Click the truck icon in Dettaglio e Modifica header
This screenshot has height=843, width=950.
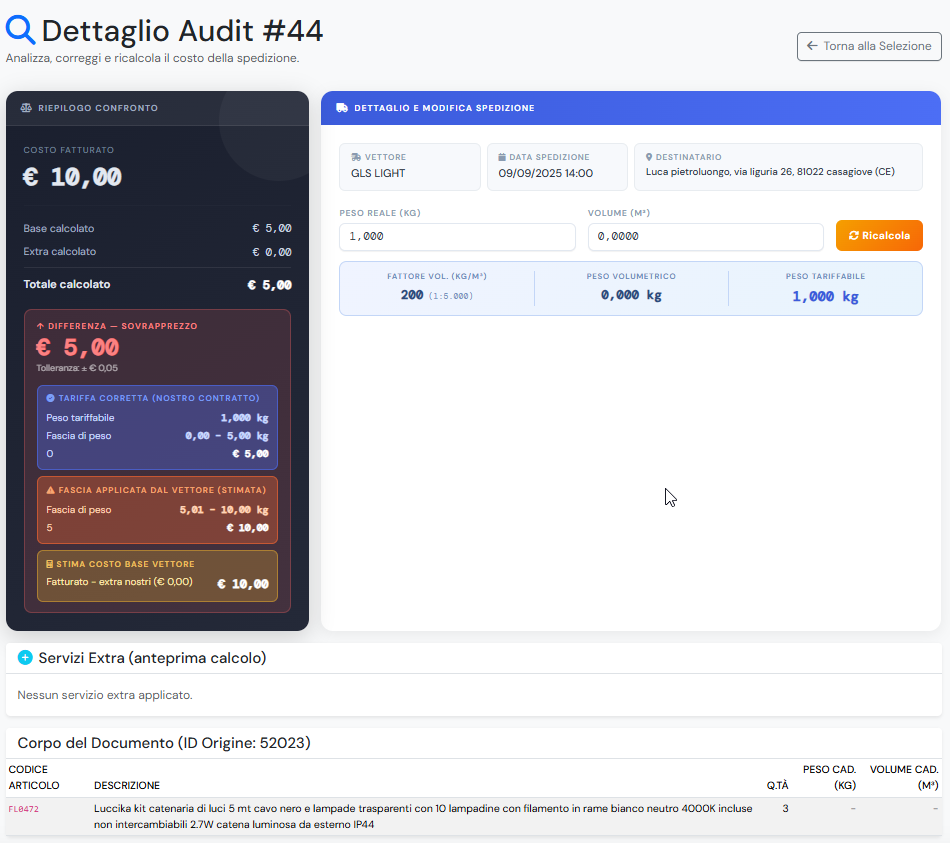[x=342, y=108]
